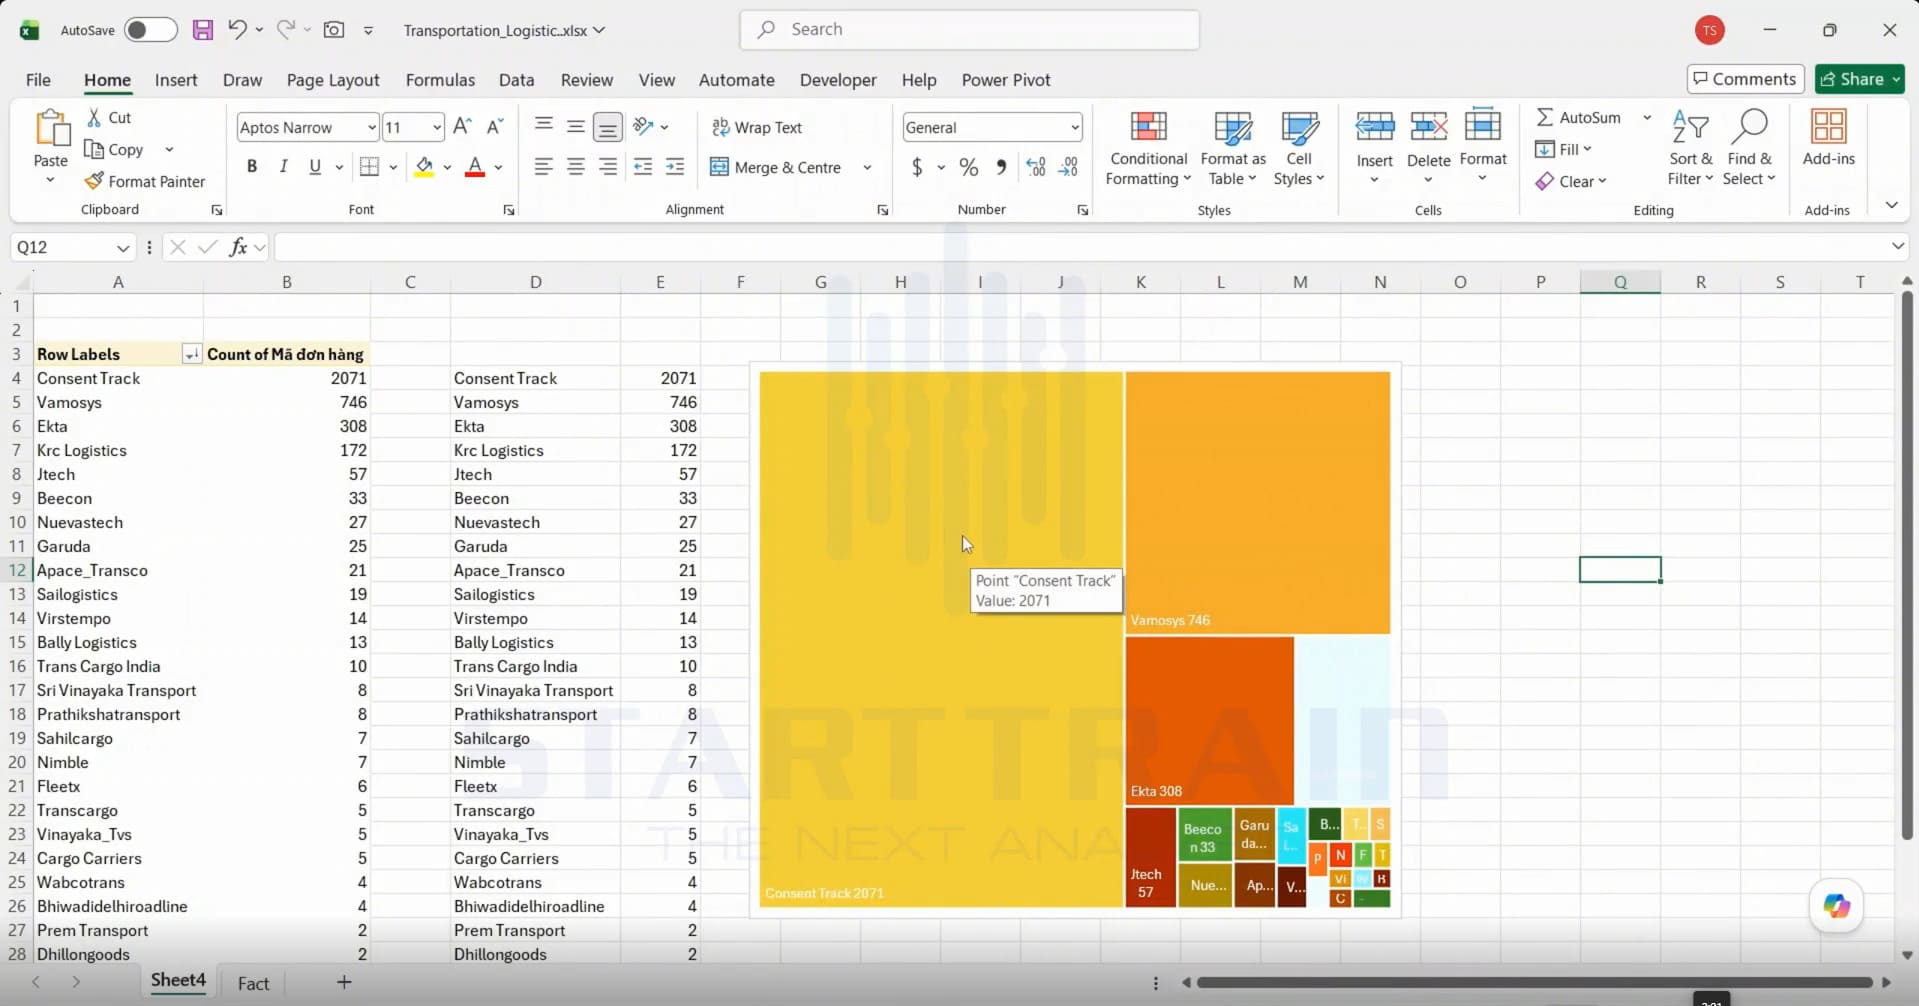Click in the Search box

coord(970,30)
